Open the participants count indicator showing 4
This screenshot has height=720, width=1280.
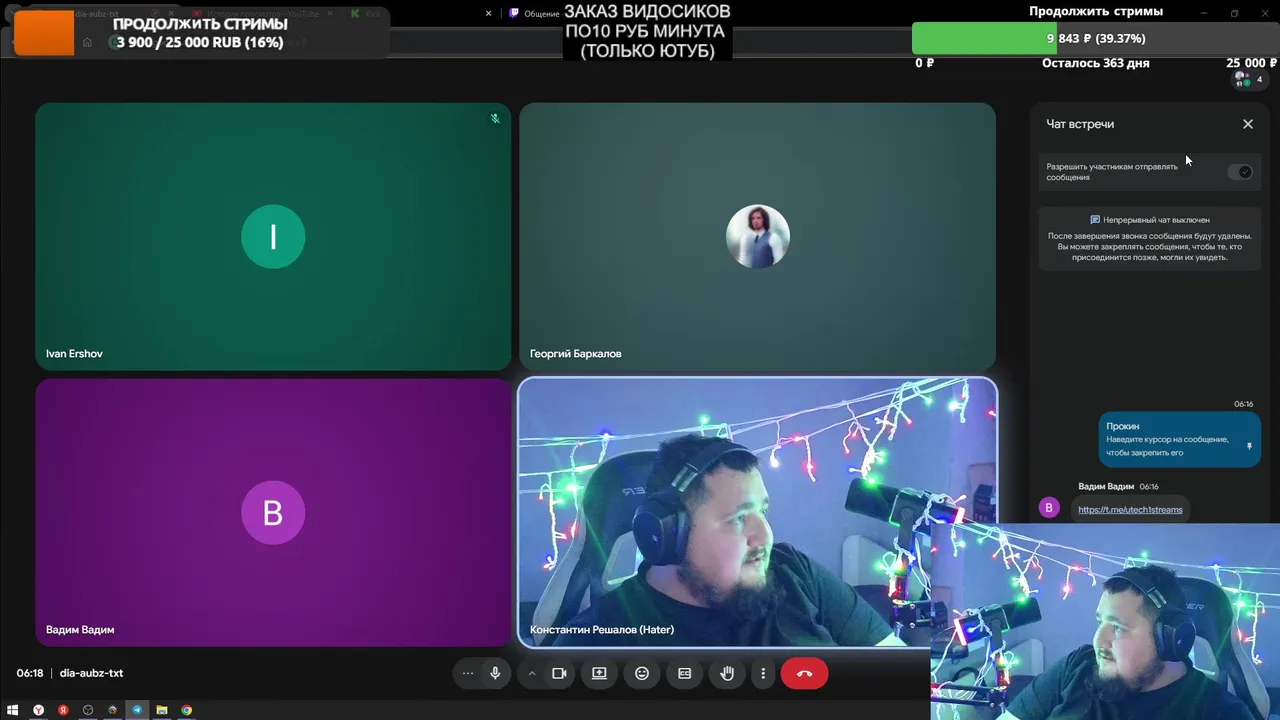(x=1248, y=79)
